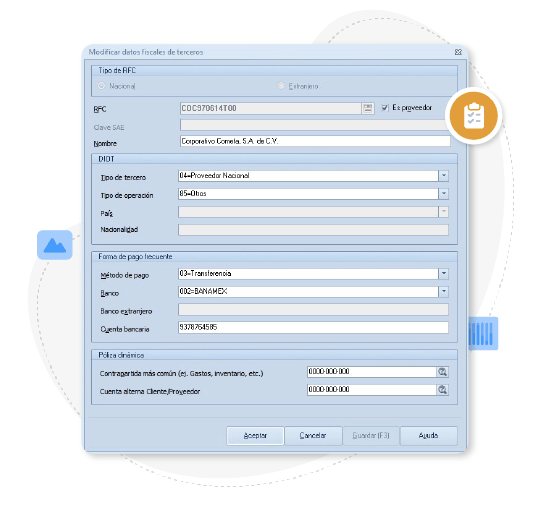Viewport: 548px width, 506px height.
Task: Close the Modificar datos fiscales dialog
Action: click(458, 52)
